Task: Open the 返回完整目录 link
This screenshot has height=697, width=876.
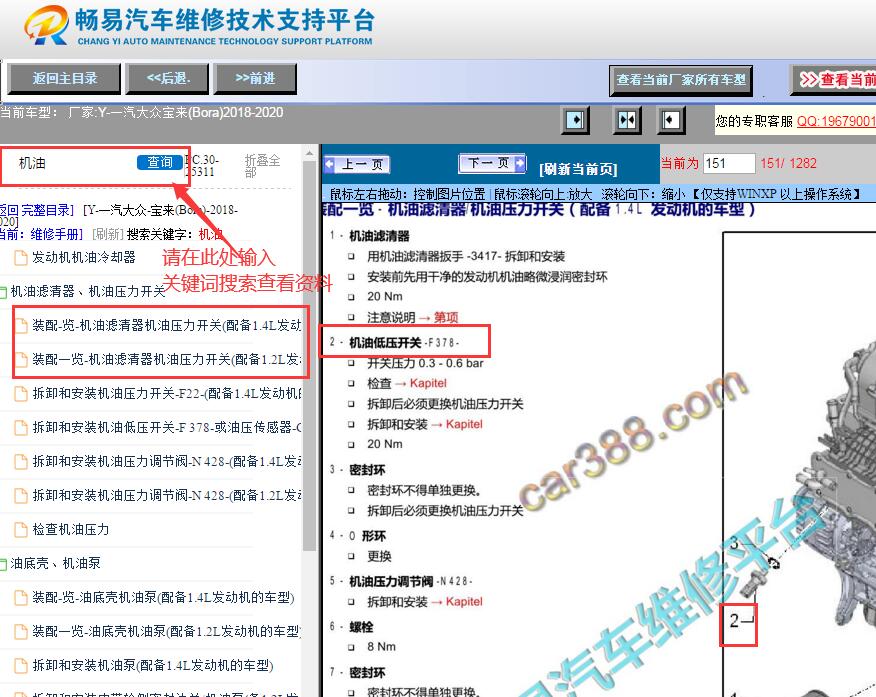Action: (x=36, y=211)
